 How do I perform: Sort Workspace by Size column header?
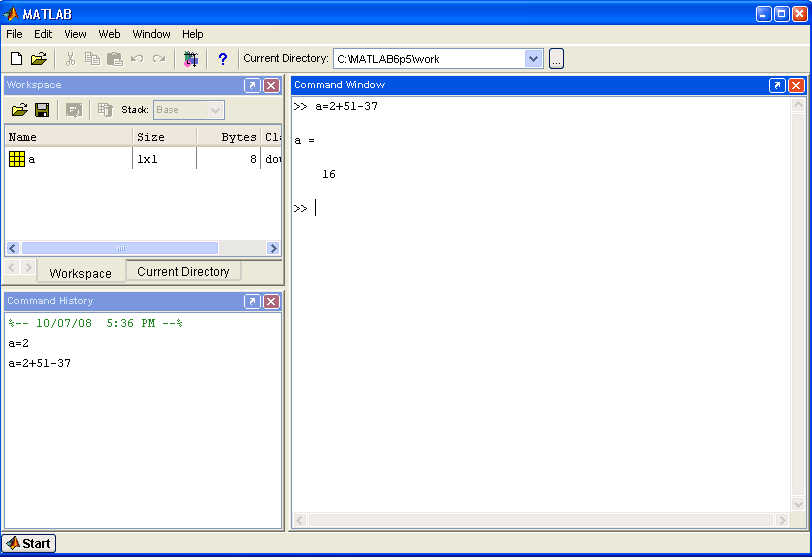point(165,137)
